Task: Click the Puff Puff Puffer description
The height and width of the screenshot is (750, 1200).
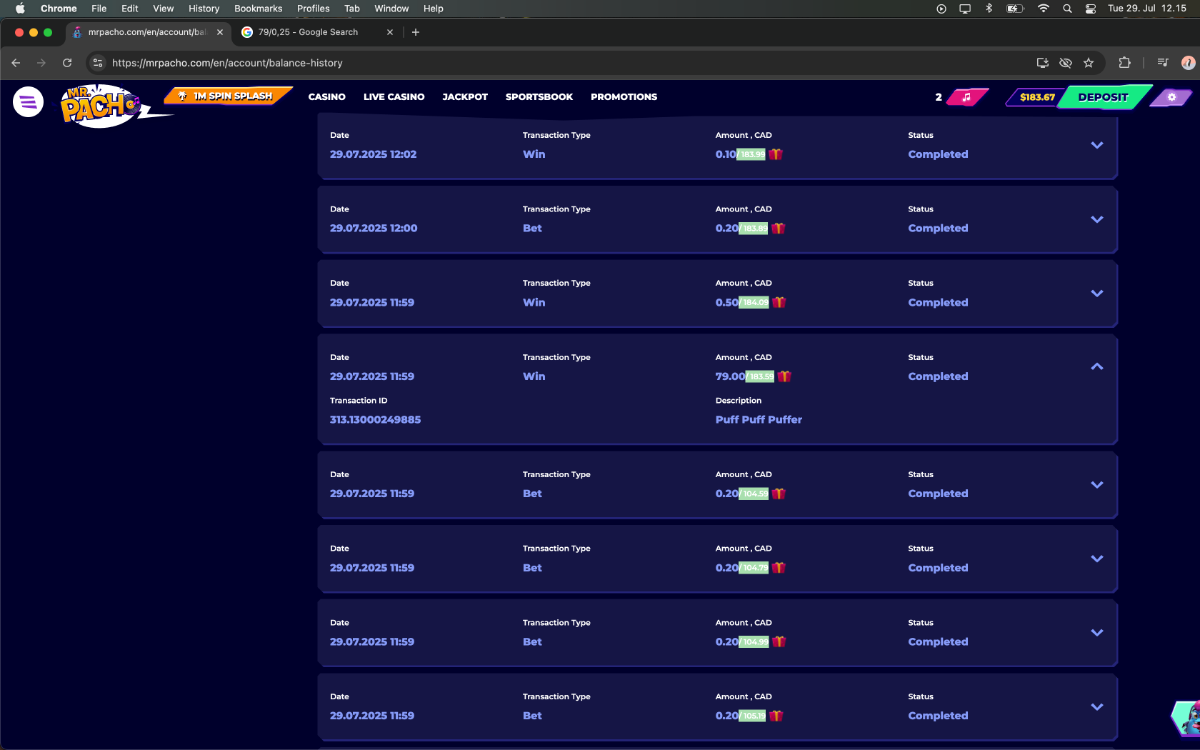Action: [759, 420]
